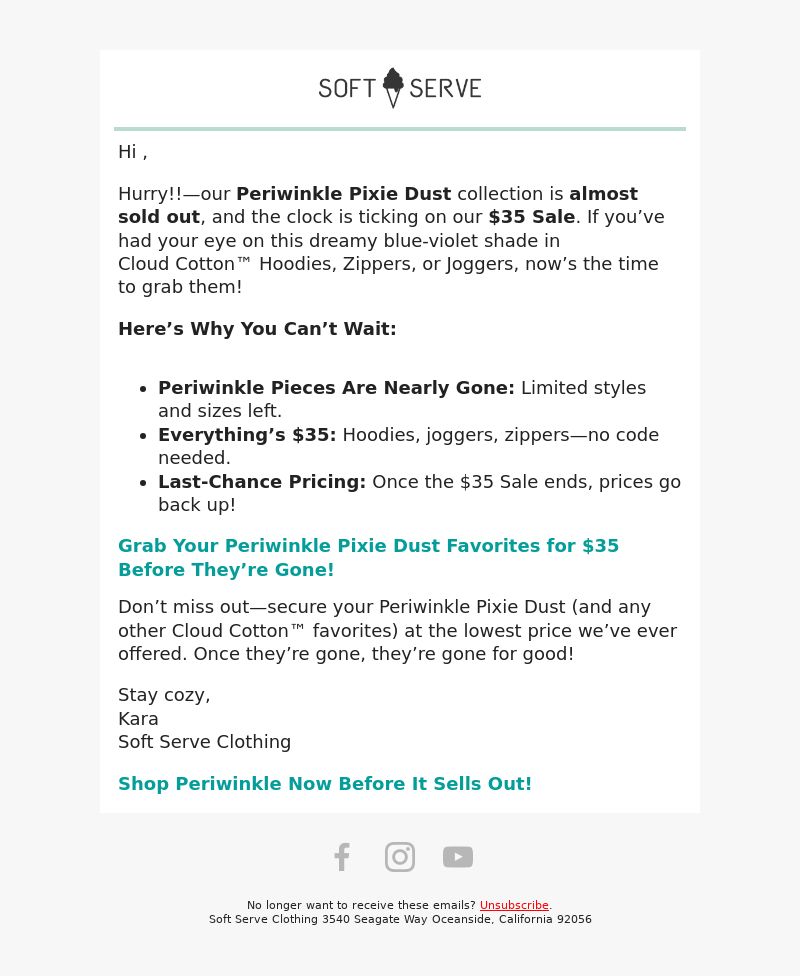The image size is (800, 976).
Task: Click the ice cream cone logo icon
Action: [x=393, y=87]
